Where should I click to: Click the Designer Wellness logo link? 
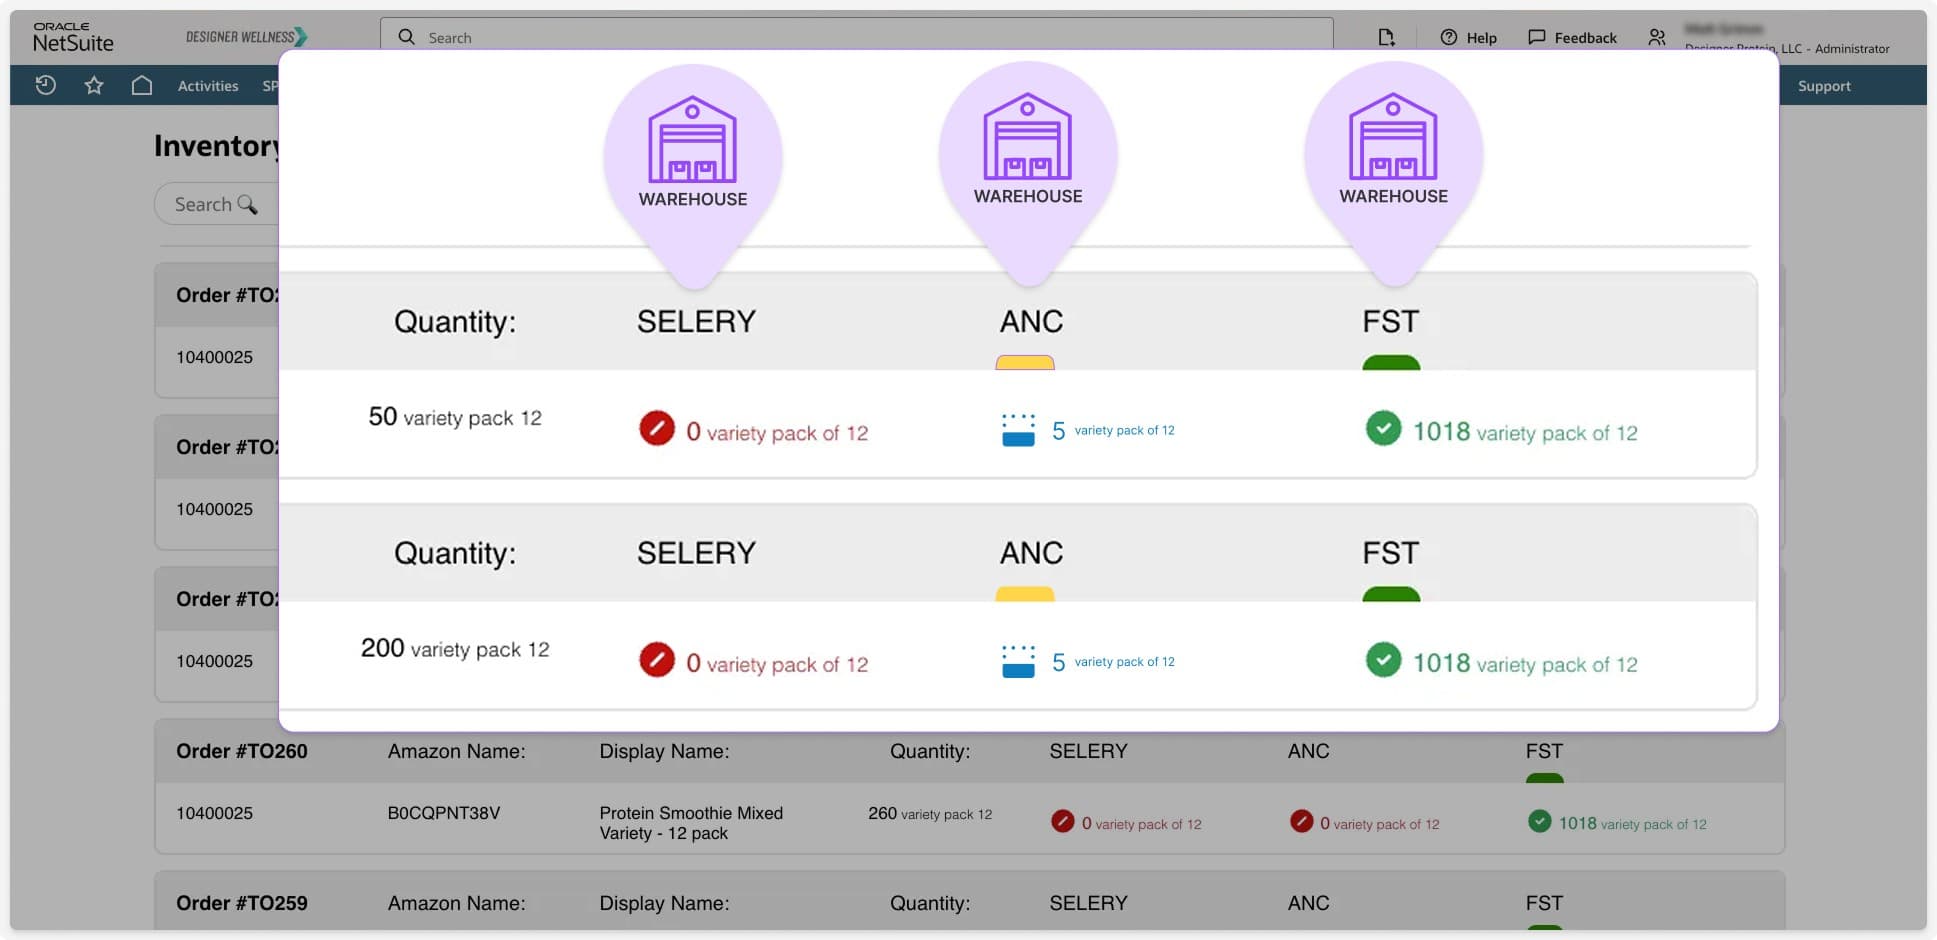[x=245, y=36]
